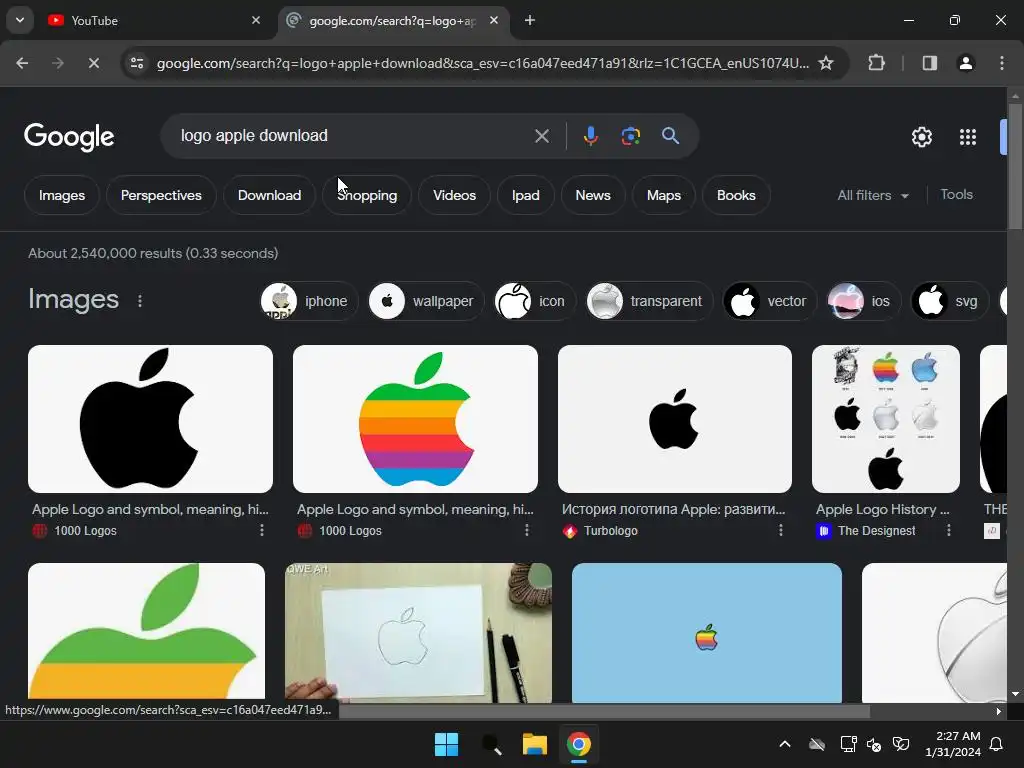Refine images with icon chip
This screenshot has height=768, width=1024.
tap(534, 301)
